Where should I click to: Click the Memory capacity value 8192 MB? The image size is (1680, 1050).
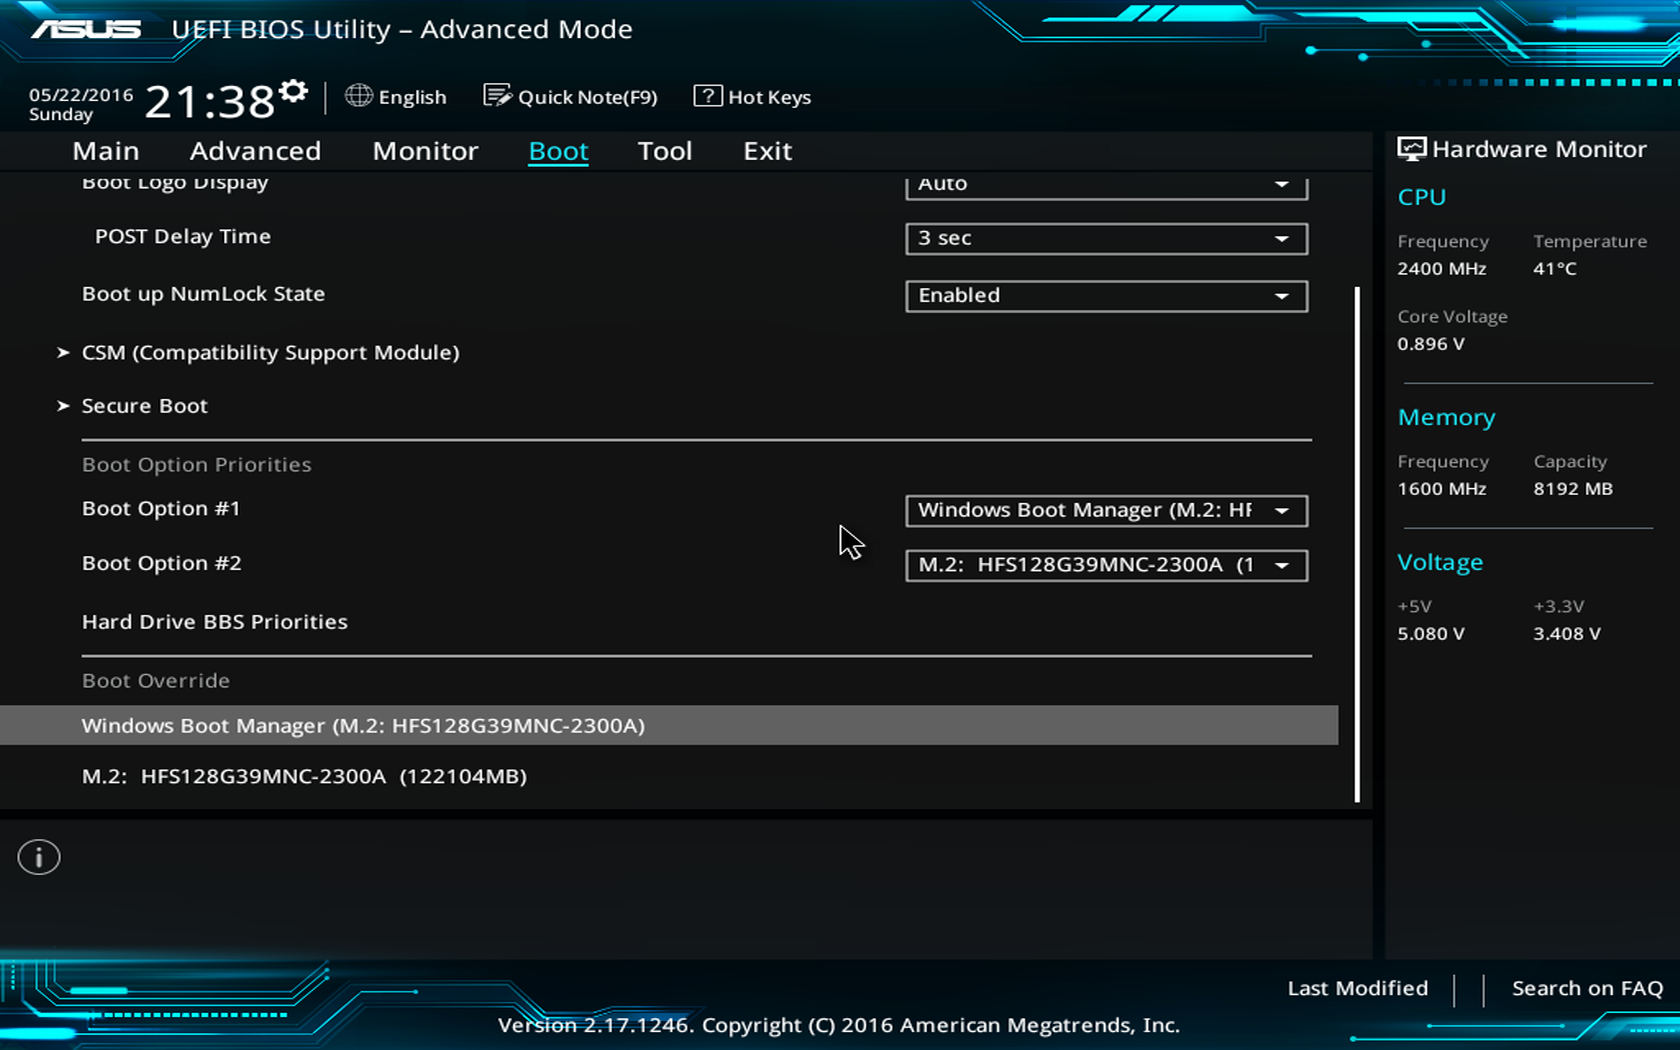(1573, 488)
